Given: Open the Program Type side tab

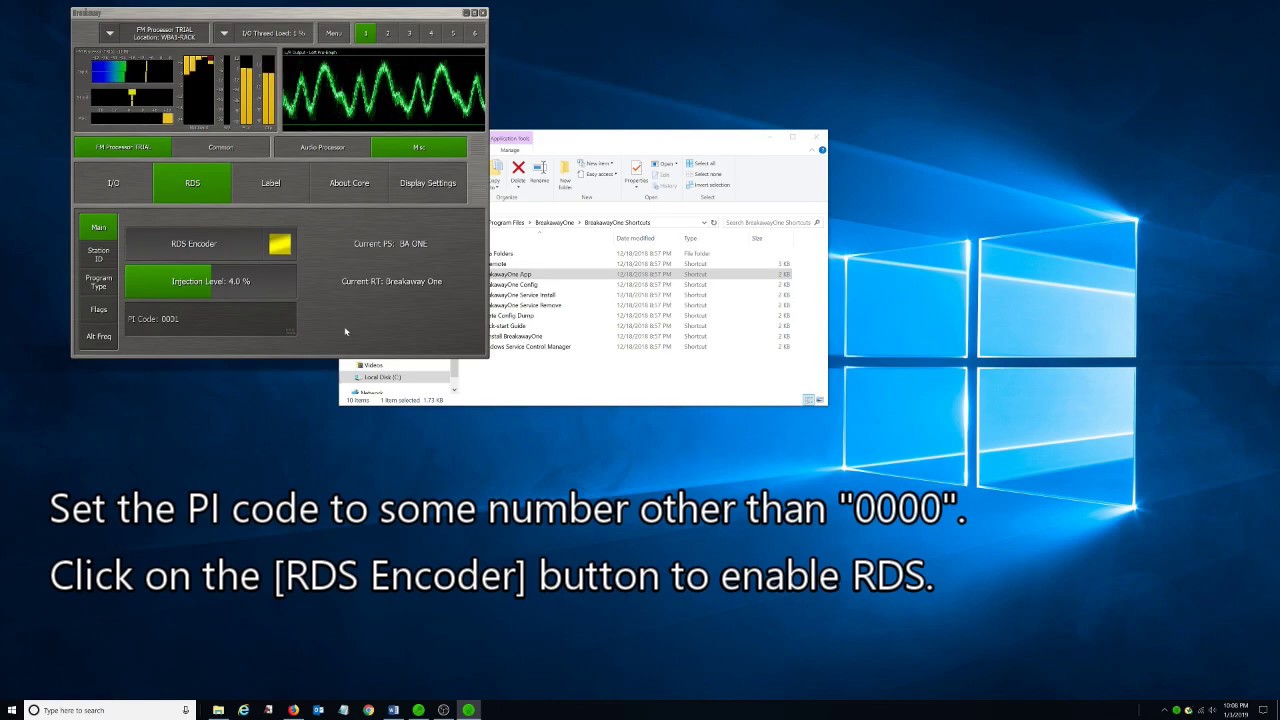Looking at the screenshot, I should click(99, 282).
